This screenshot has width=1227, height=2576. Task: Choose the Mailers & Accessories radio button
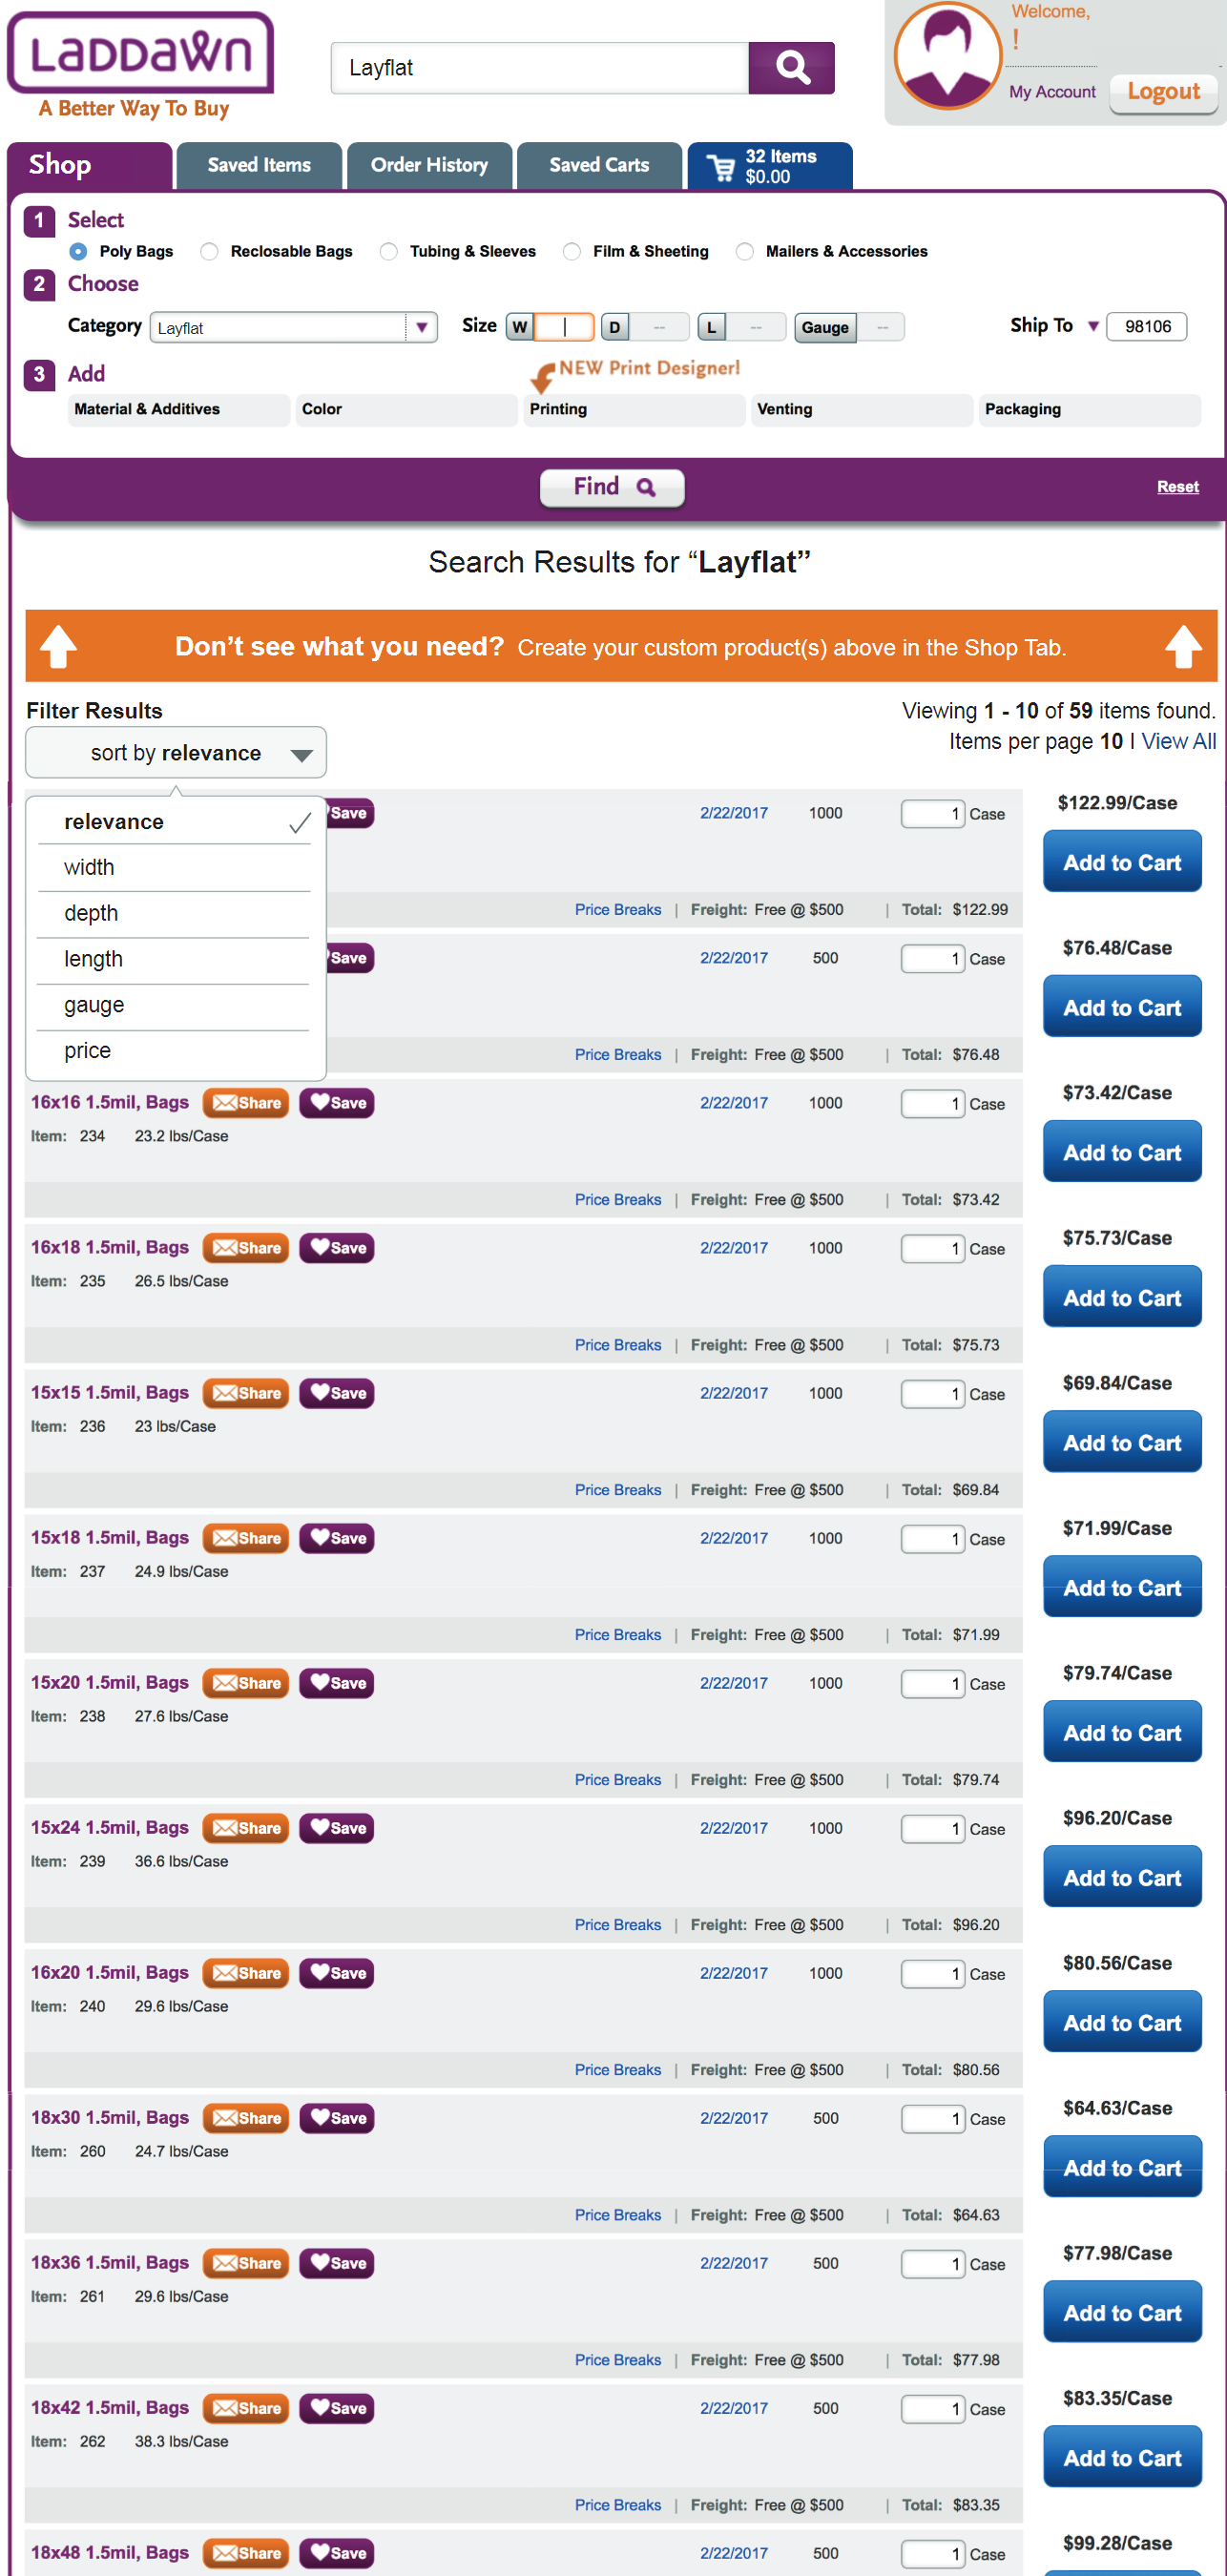744,252
